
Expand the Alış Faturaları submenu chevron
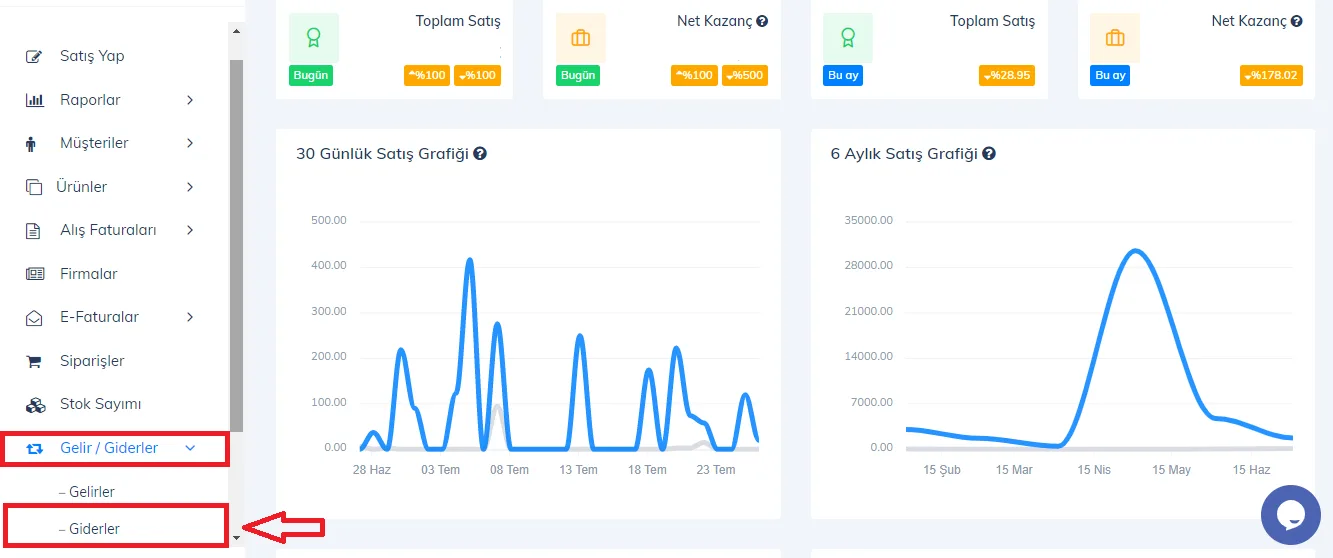(x=190, y=230)
